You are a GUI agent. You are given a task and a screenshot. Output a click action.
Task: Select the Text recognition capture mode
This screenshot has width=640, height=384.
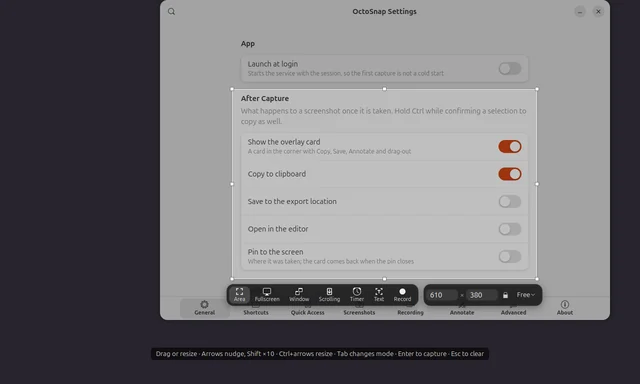(379, 295)
